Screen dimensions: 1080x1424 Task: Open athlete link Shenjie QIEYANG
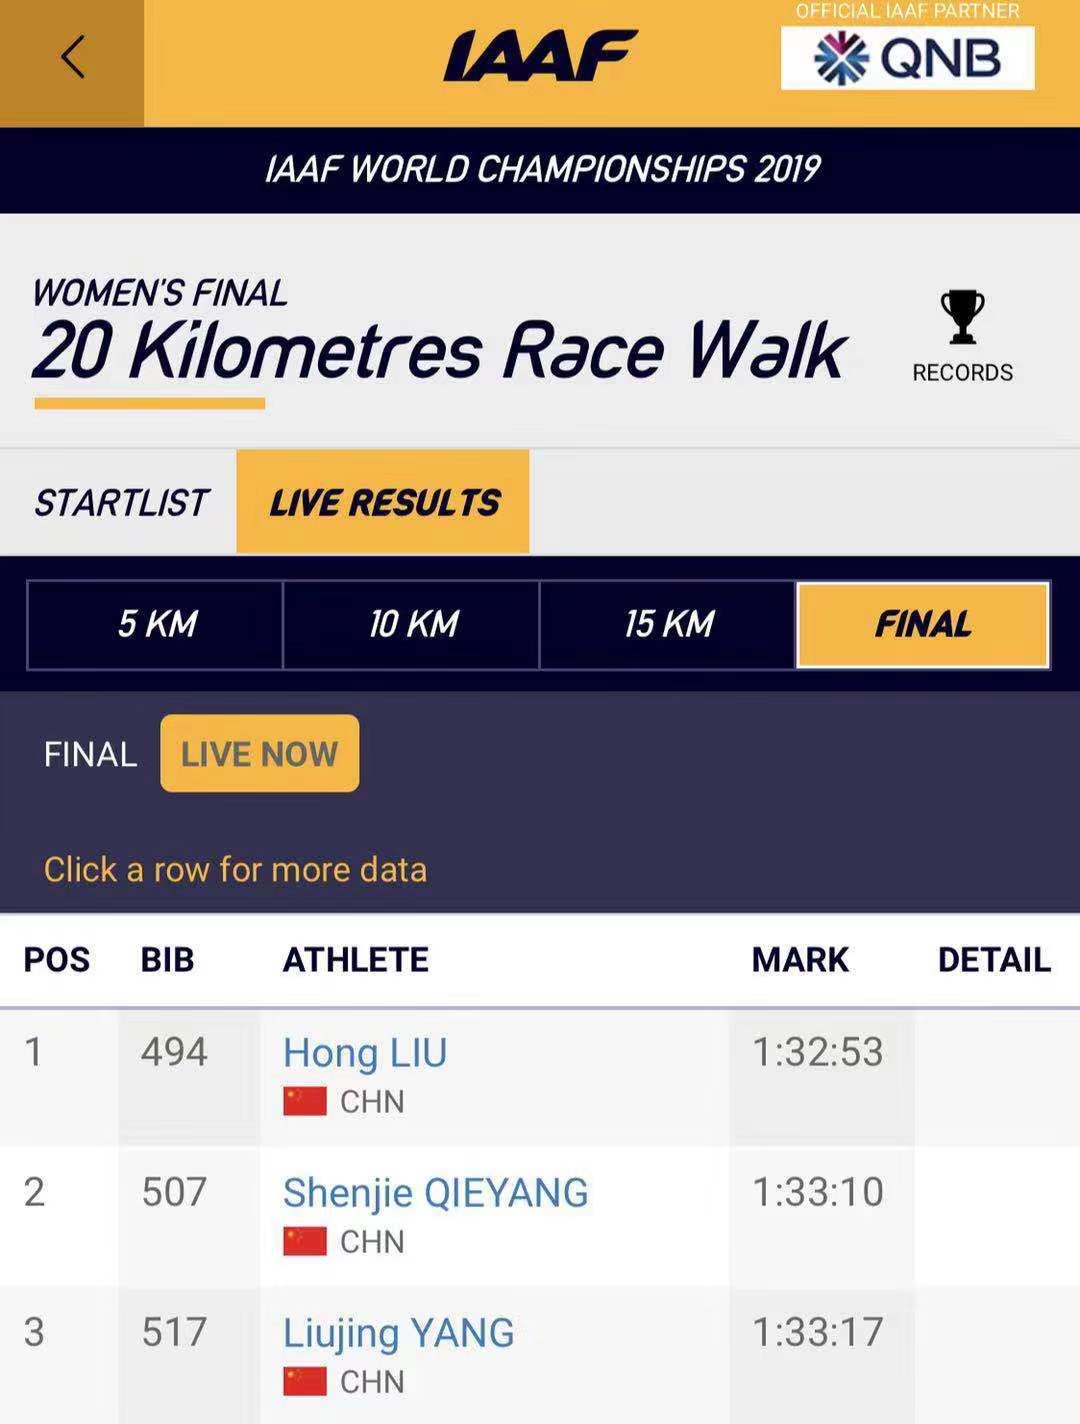click(x=435, y=1193)
